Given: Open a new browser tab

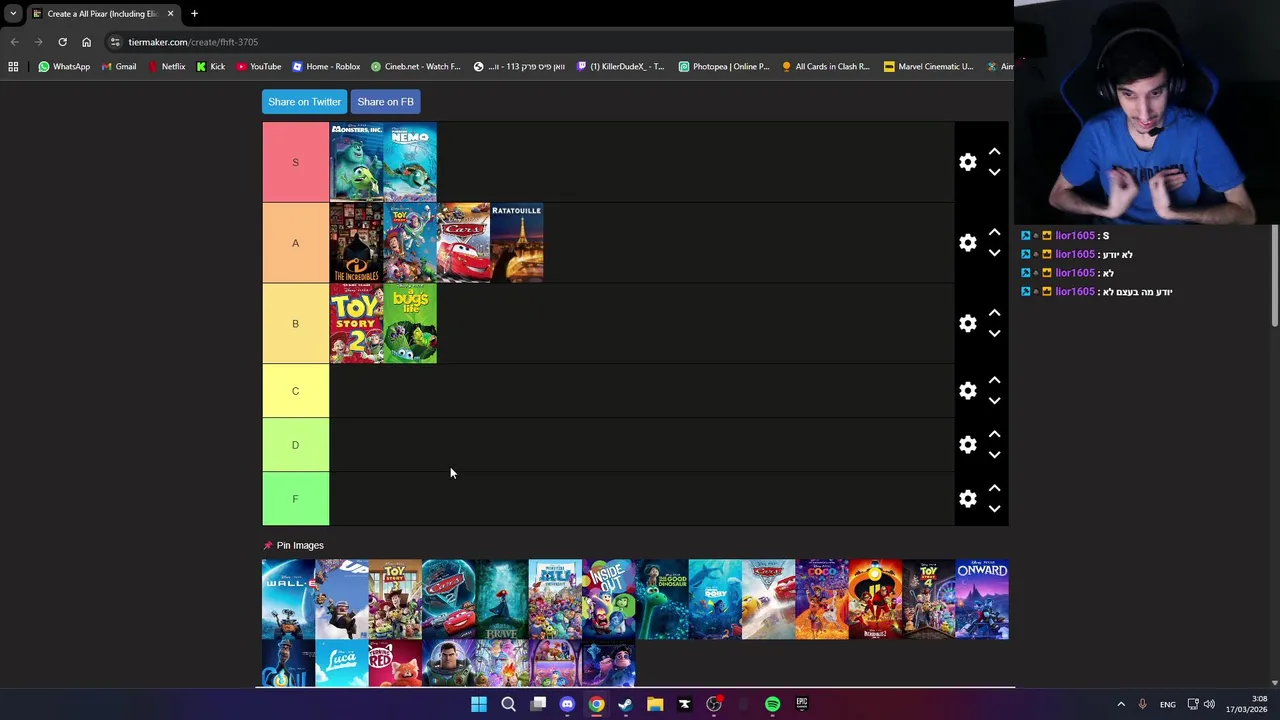Looking at the screenshot, I should [194, 13].
